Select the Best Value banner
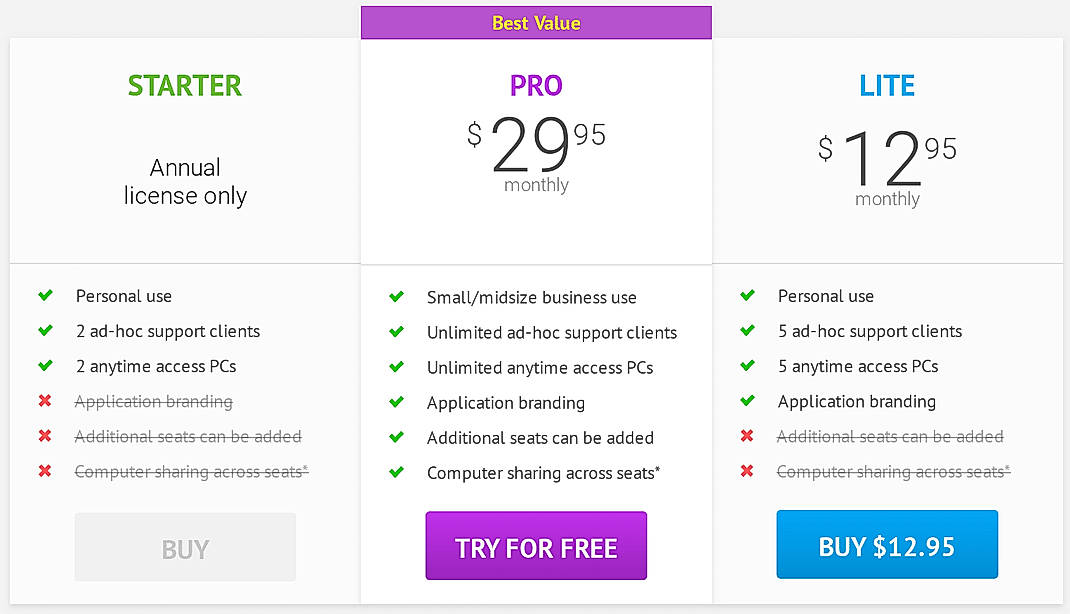1070x614 pixels. [536, 21]
